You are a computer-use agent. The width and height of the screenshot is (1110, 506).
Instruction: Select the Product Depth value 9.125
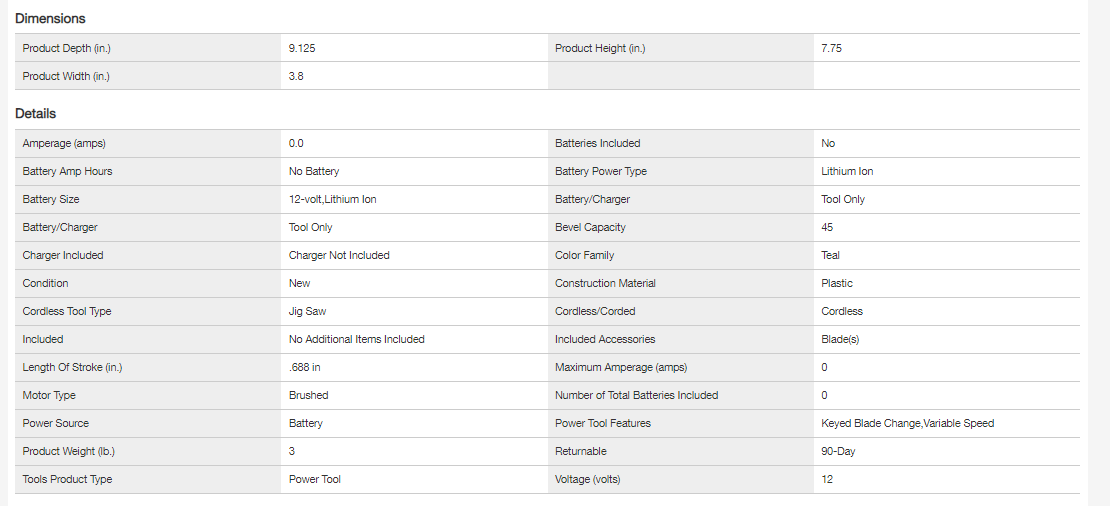[302, 48]
